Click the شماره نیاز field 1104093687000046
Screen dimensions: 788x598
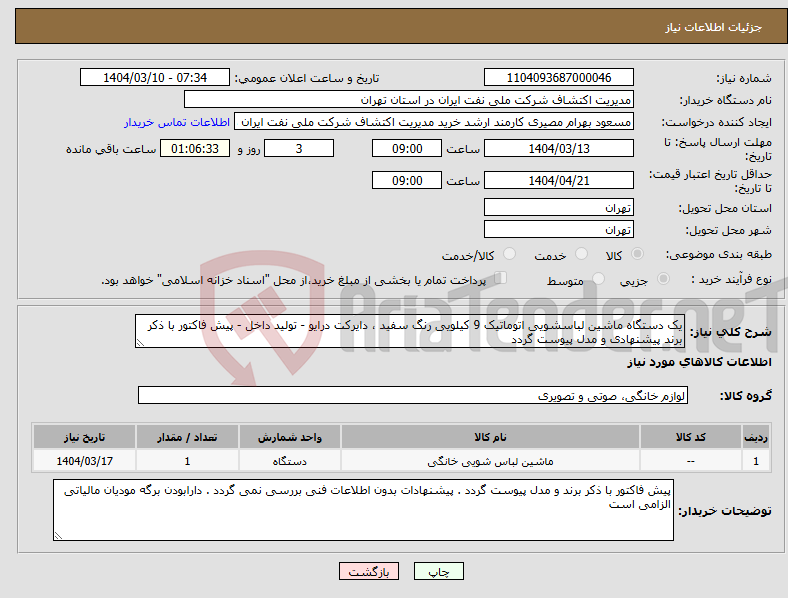[x=559, y=77]
